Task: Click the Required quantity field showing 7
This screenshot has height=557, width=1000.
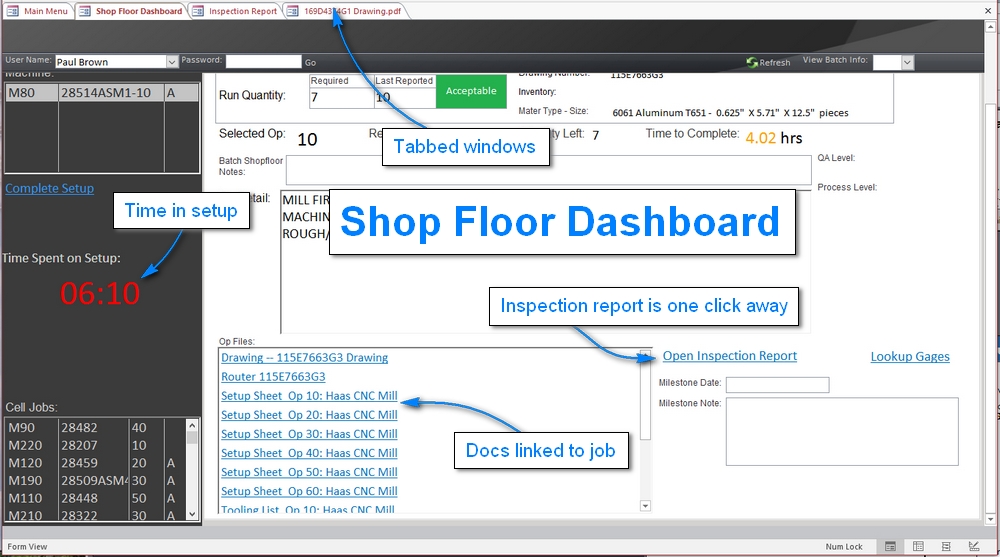Action: 341,98
